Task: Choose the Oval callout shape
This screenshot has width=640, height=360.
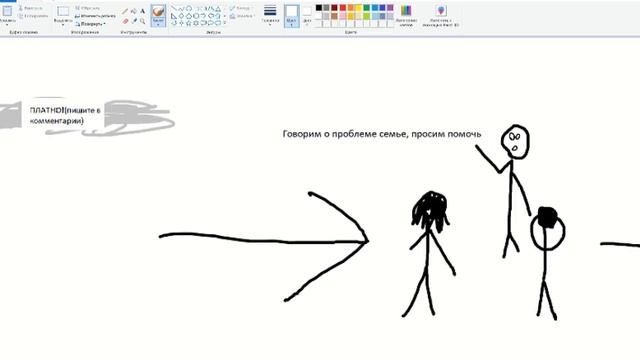Action: (211, 23)
